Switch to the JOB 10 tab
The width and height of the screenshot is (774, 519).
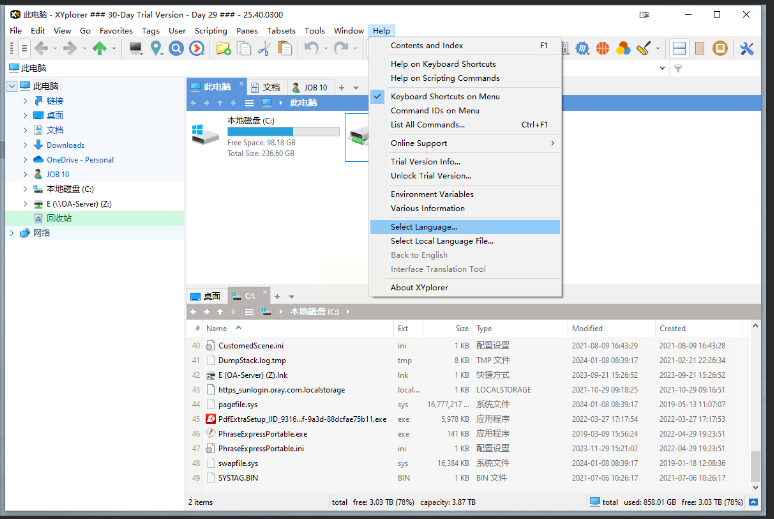pyautogui.click(x=310, y=87)
